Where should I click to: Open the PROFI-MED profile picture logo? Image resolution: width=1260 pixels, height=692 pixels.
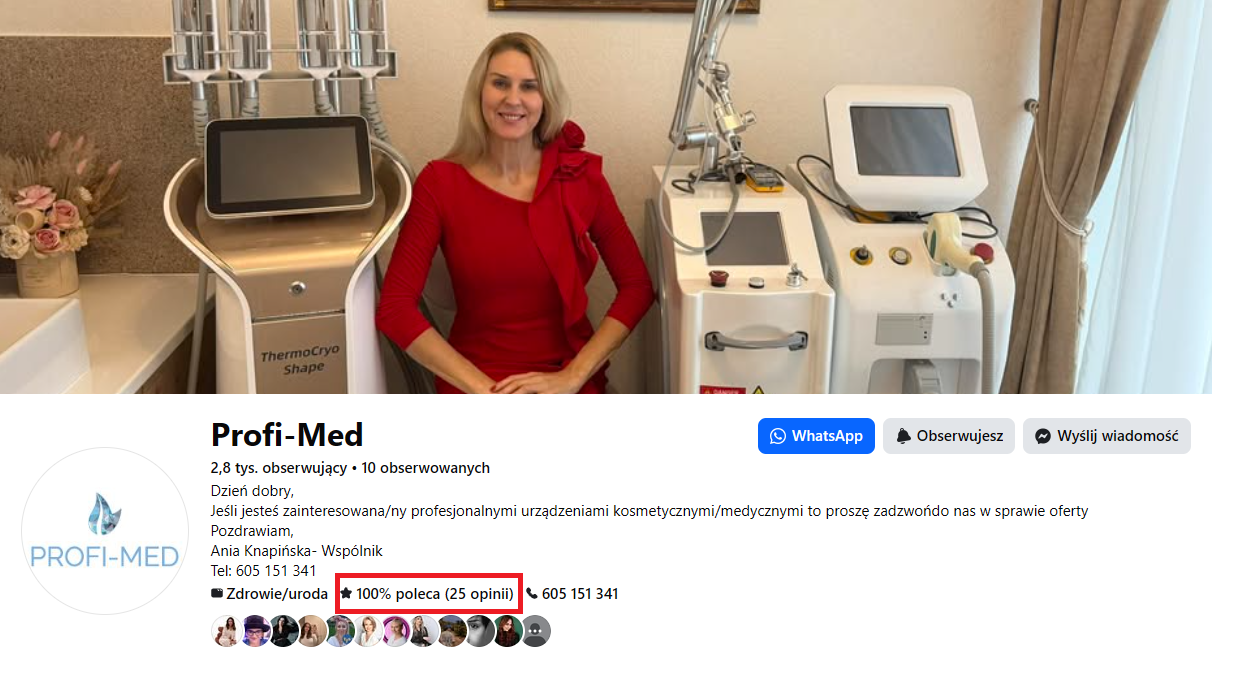tap(105, 531)
